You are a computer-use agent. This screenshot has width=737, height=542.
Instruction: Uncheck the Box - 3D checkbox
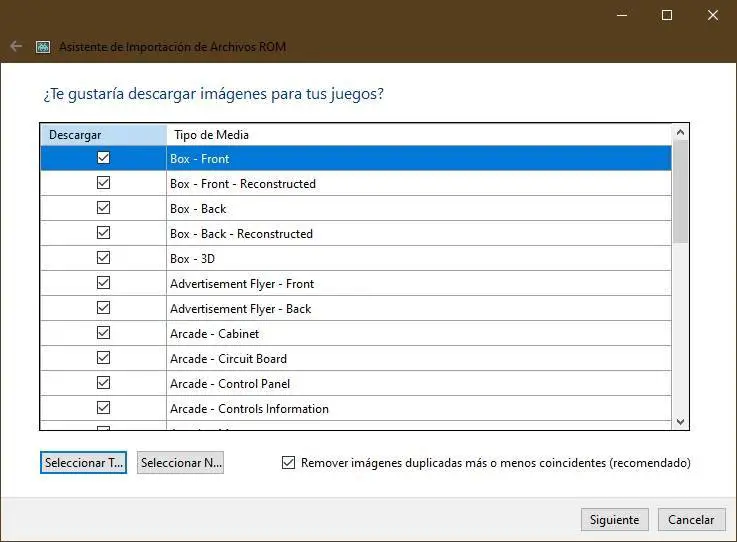pos(103,258)
